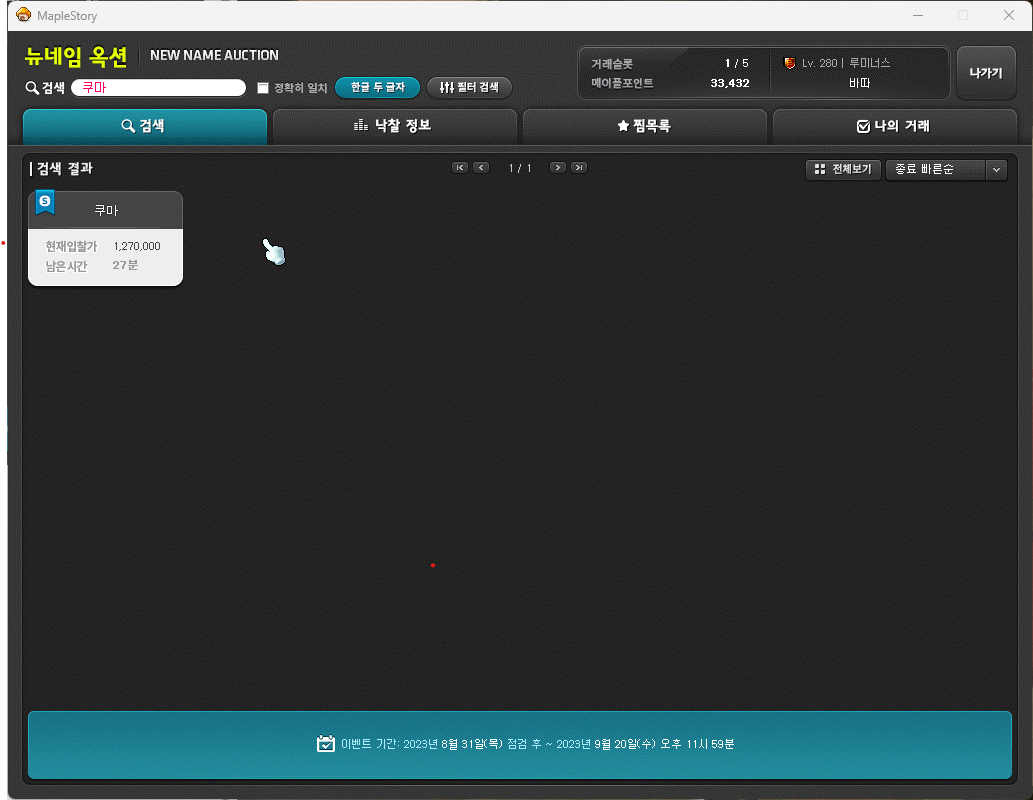1033x800 pixels.
Task: Open the 찜목록 favorites tab
Action: (x=644, y=126)
